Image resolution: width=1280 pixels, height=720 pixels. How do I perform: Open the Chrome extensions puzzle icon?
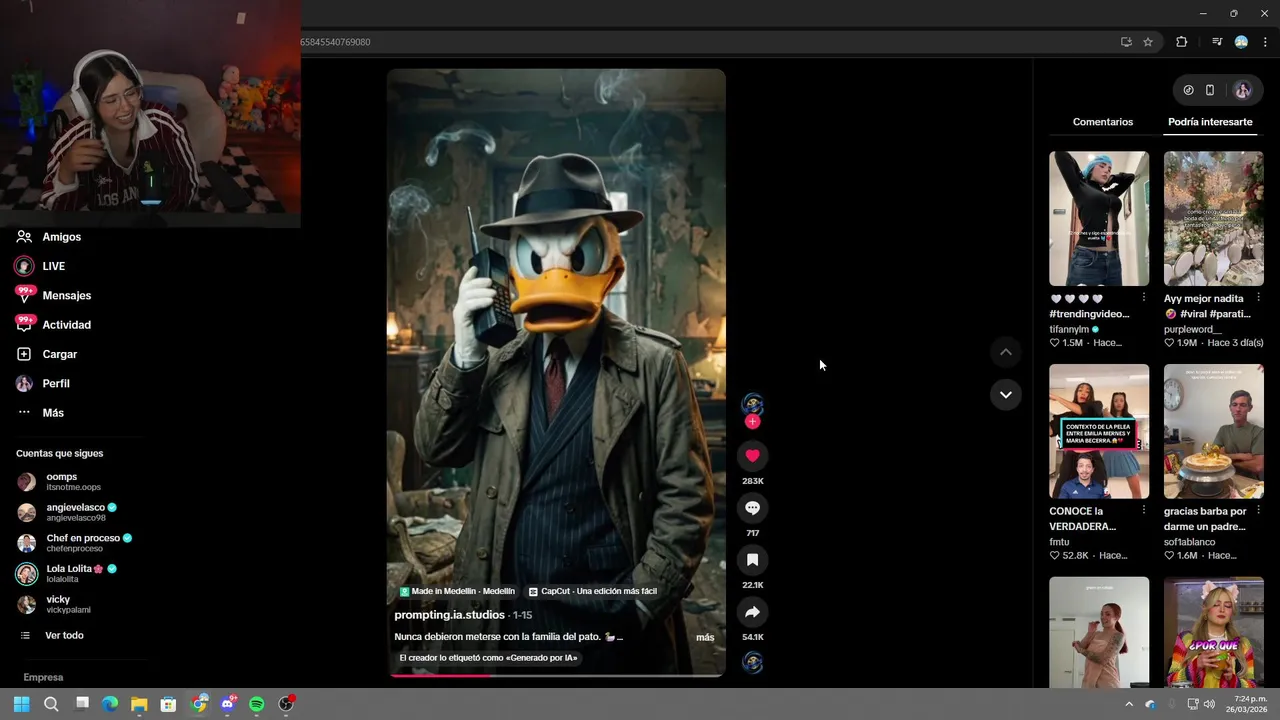[1182, 42]
